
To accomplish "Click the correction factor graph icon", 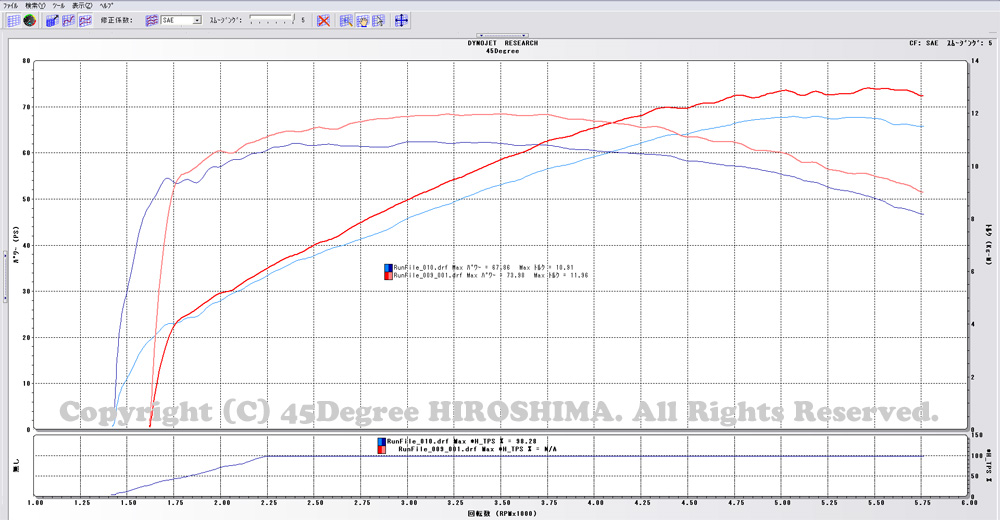I will click(x=151, y=20).
